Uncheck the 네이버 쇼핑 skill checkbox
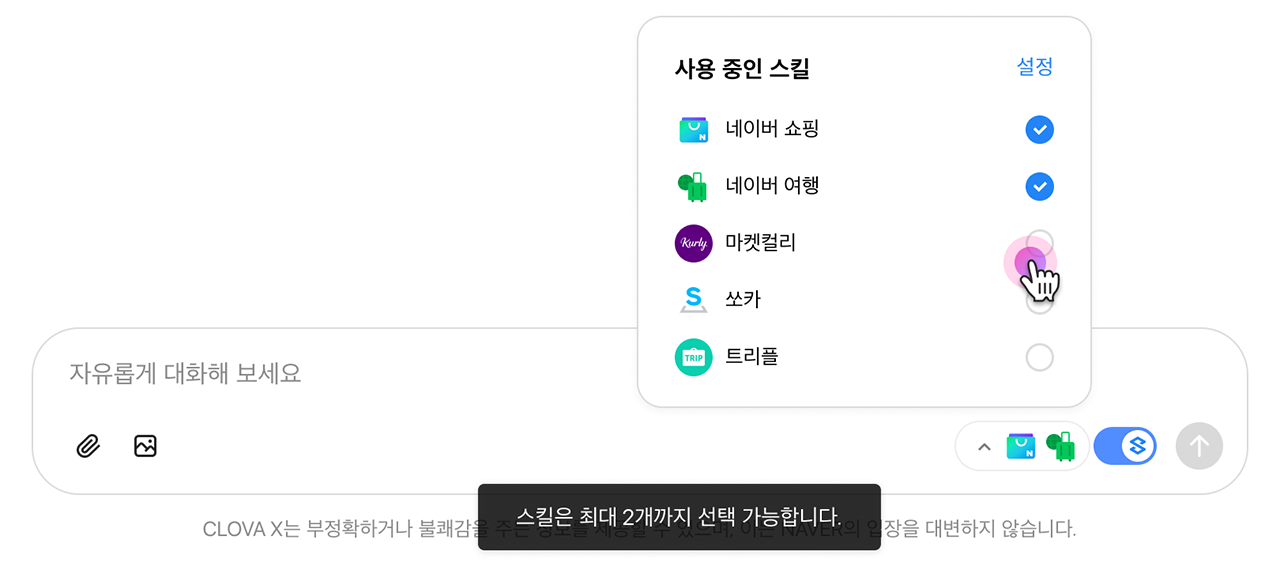Image resolution: width=1280 pixels, height=574 pixels. (x=1039, y=130)
